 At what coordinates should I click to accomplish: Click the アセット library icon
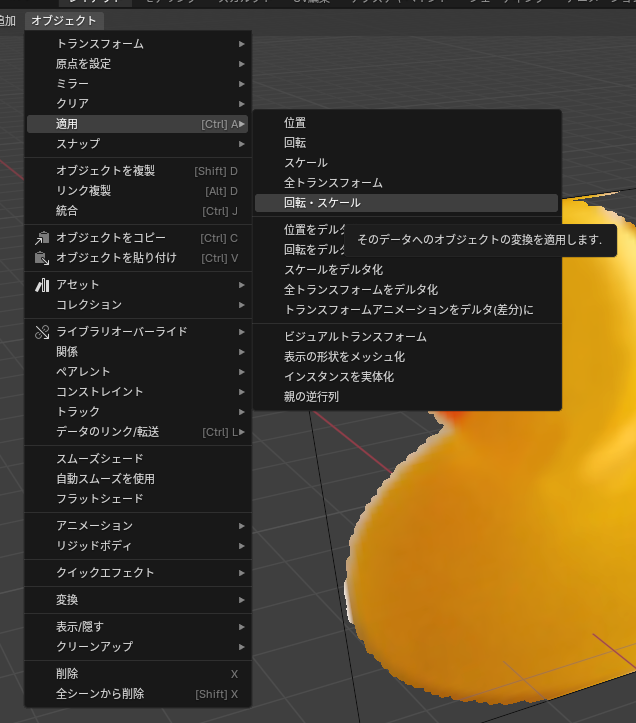click(42, 285)
